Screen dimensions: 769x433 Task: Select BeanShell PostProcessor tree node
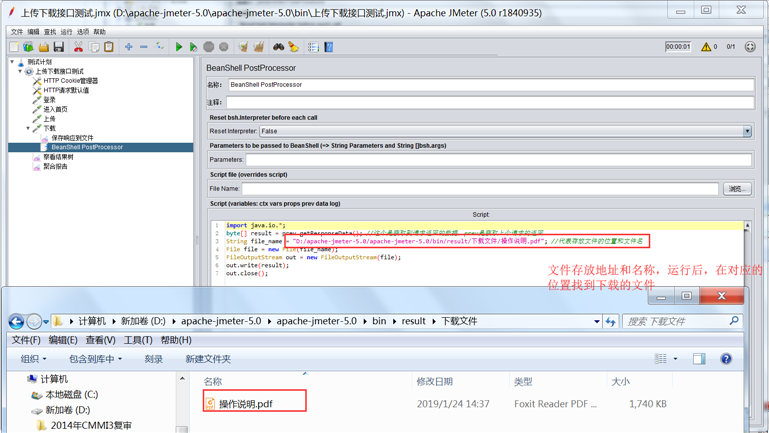(87, 147)
